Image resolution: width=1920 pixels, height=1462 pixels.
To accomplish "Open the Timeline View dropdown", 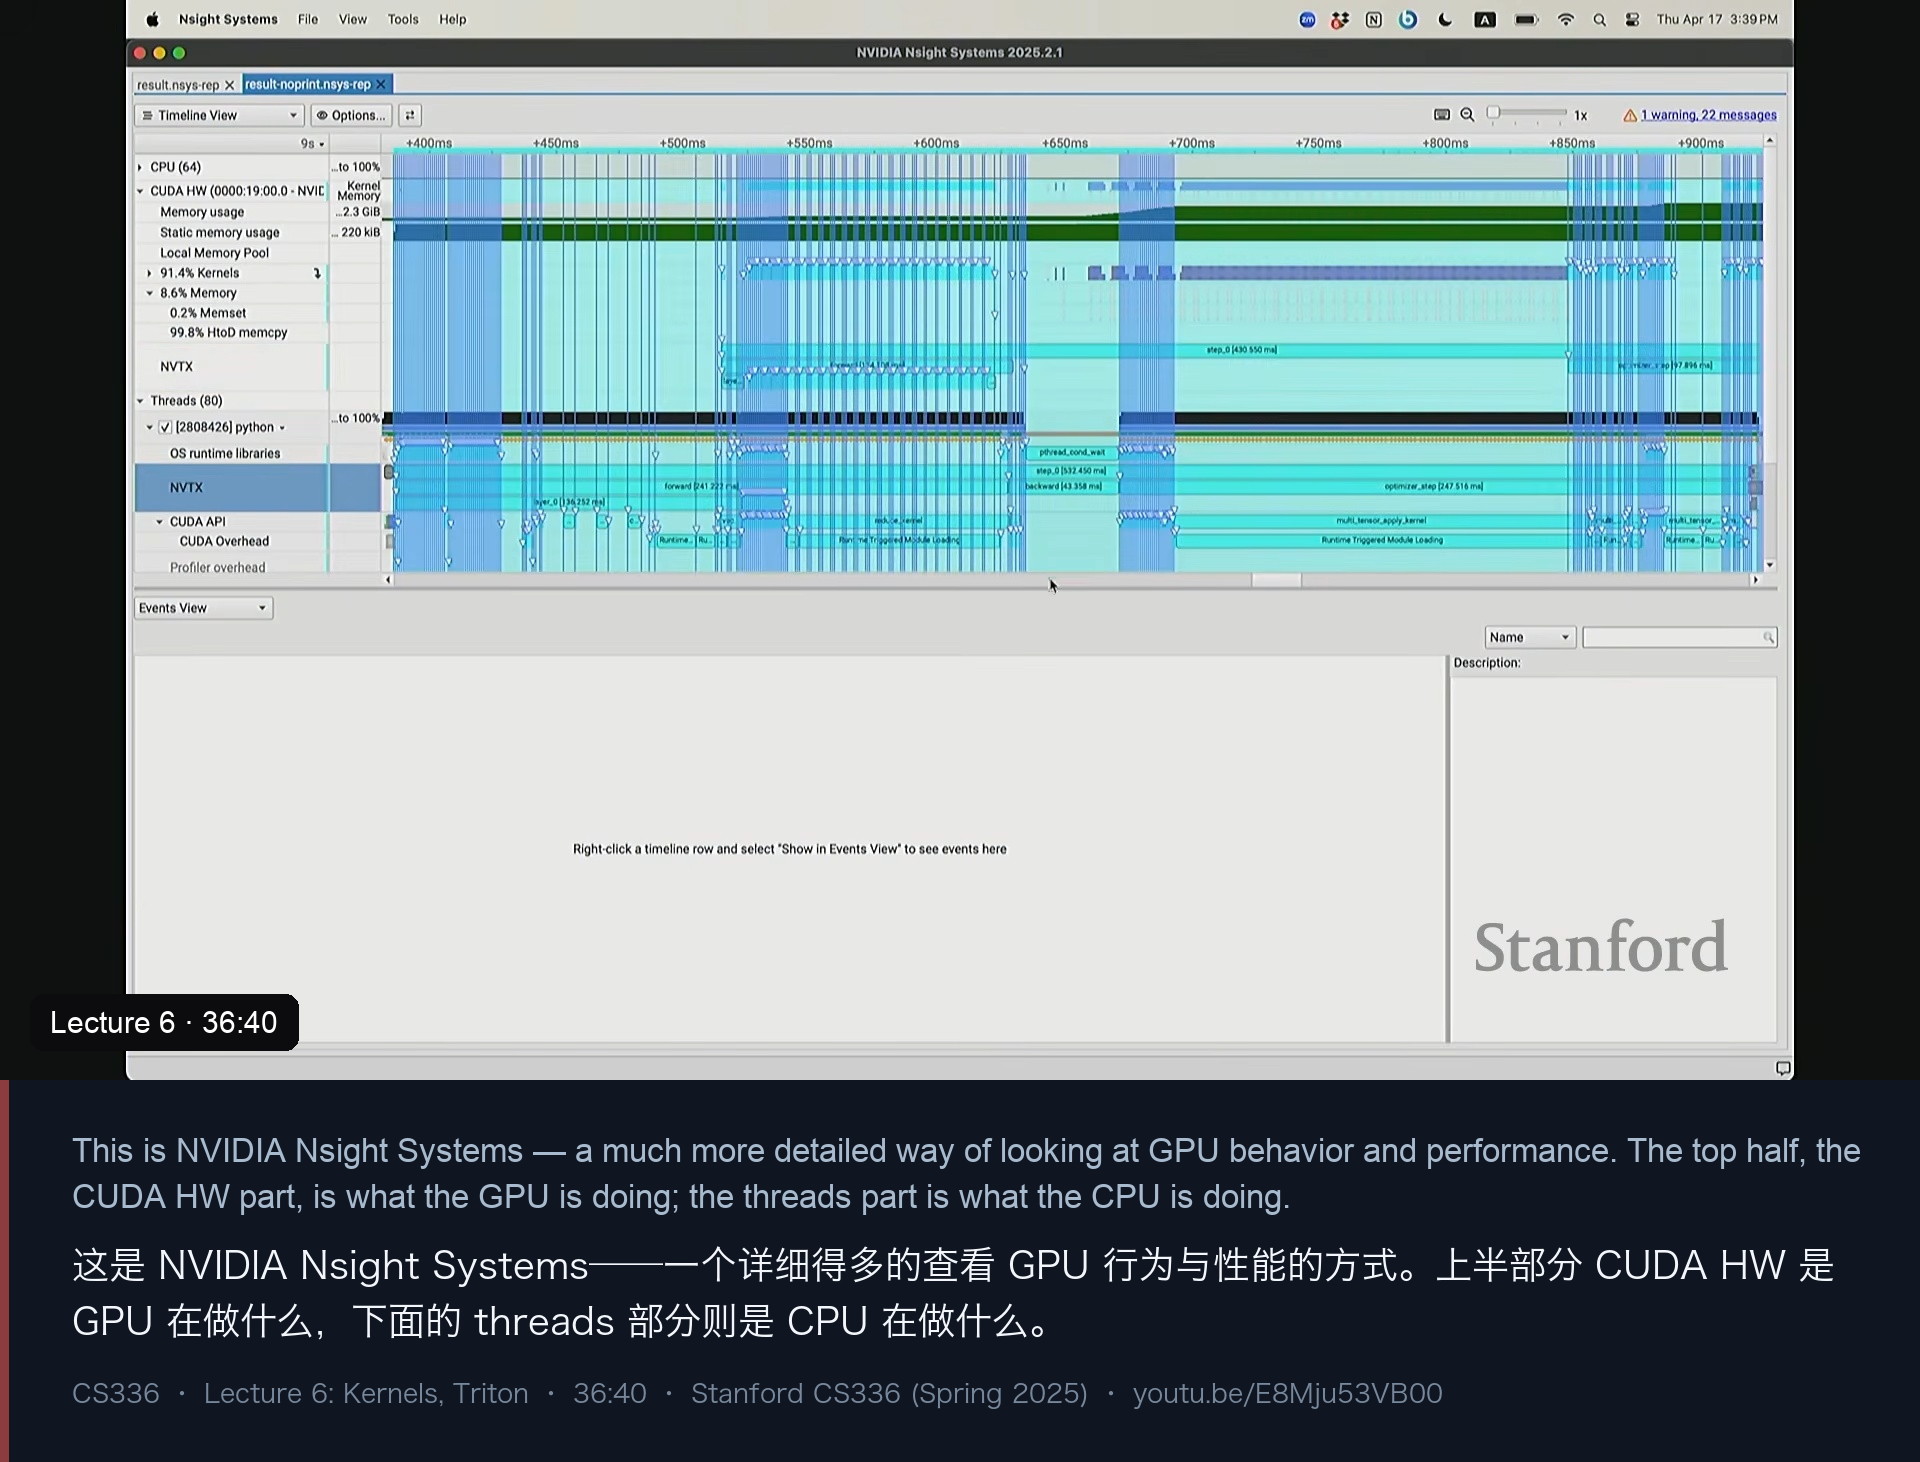I will coord(219,115).
